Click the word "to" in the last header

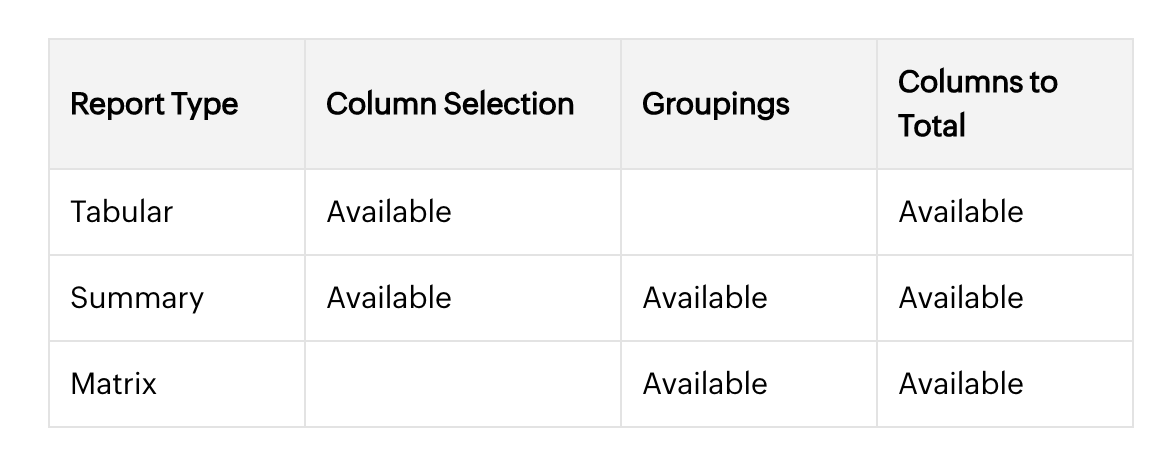coord(1040,82)
